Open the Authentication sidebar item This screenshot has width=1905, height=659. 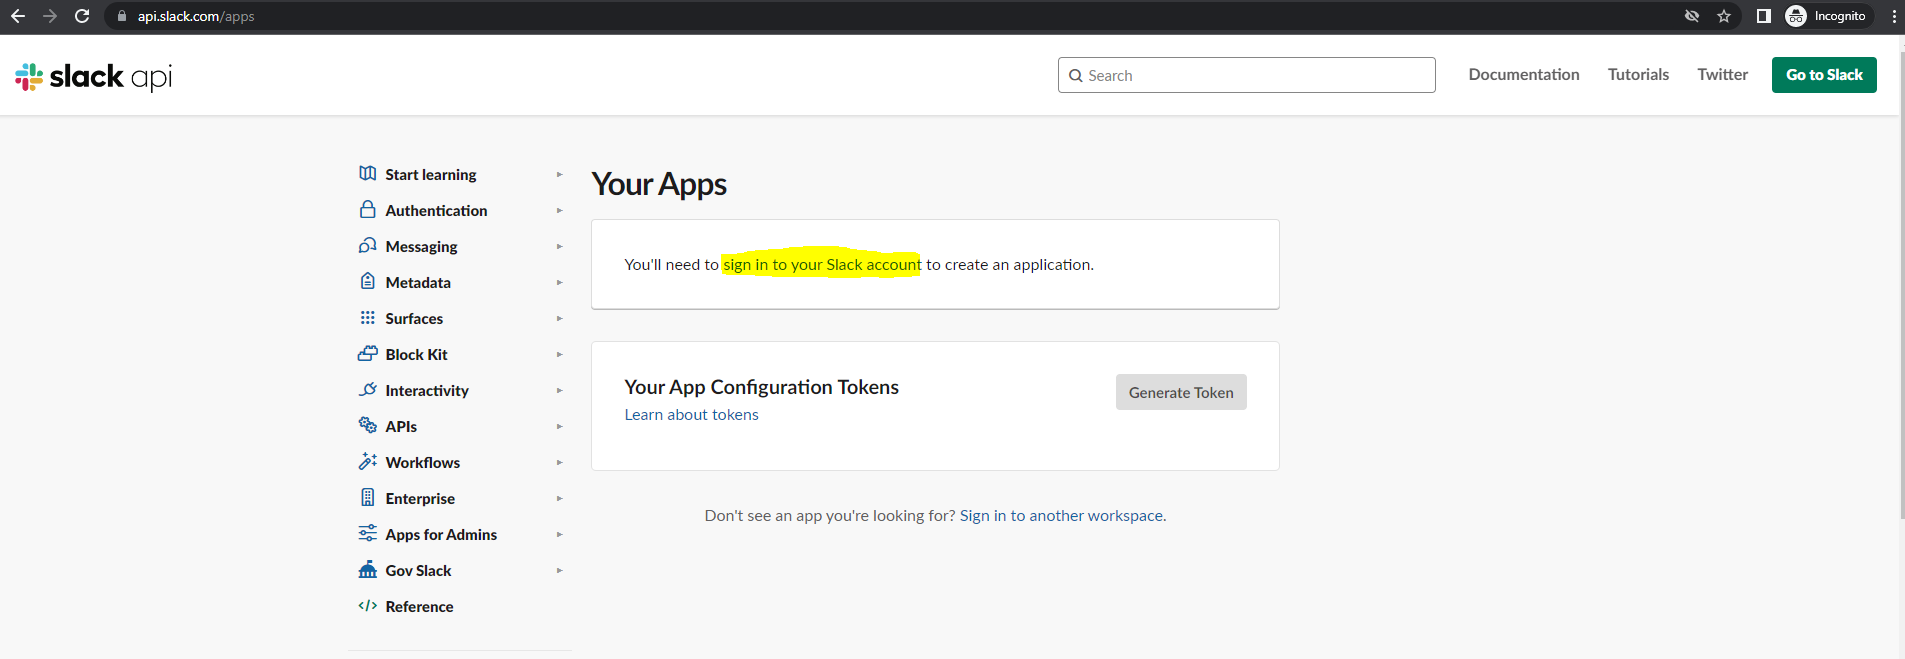click(436, 210)
